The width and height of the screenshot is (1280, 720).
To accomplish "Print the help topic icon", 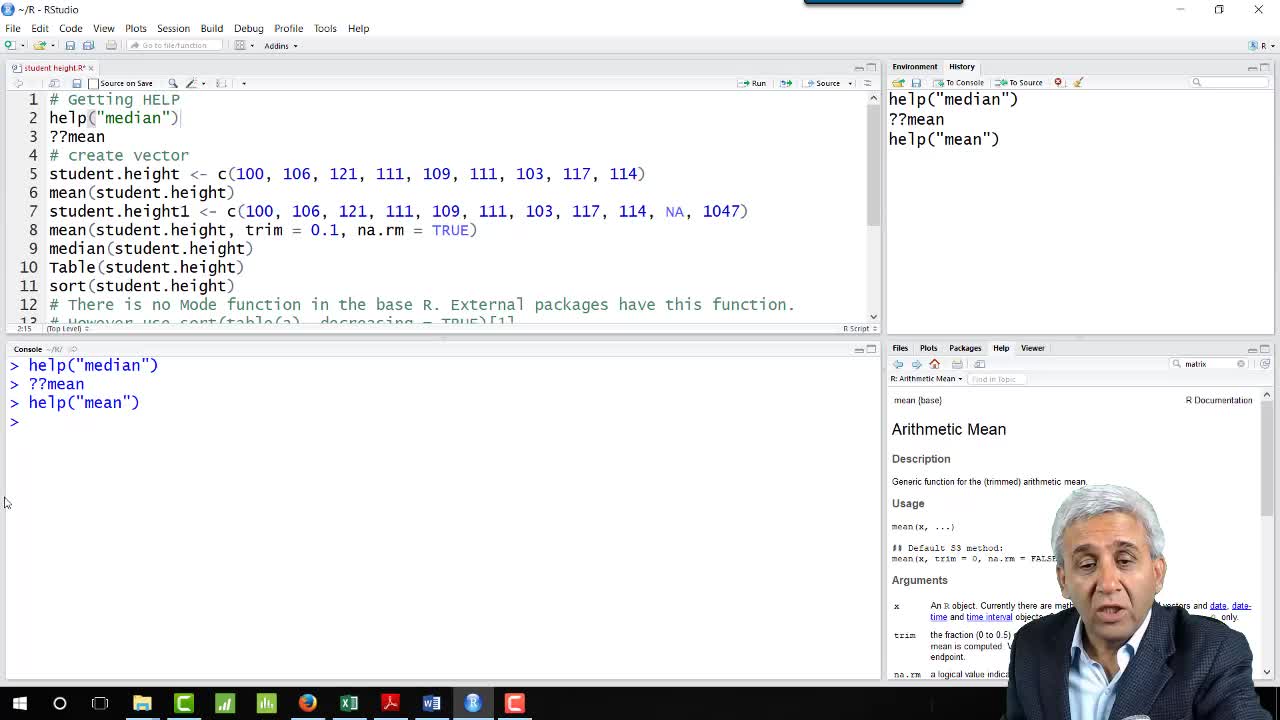I will point(957,364).
